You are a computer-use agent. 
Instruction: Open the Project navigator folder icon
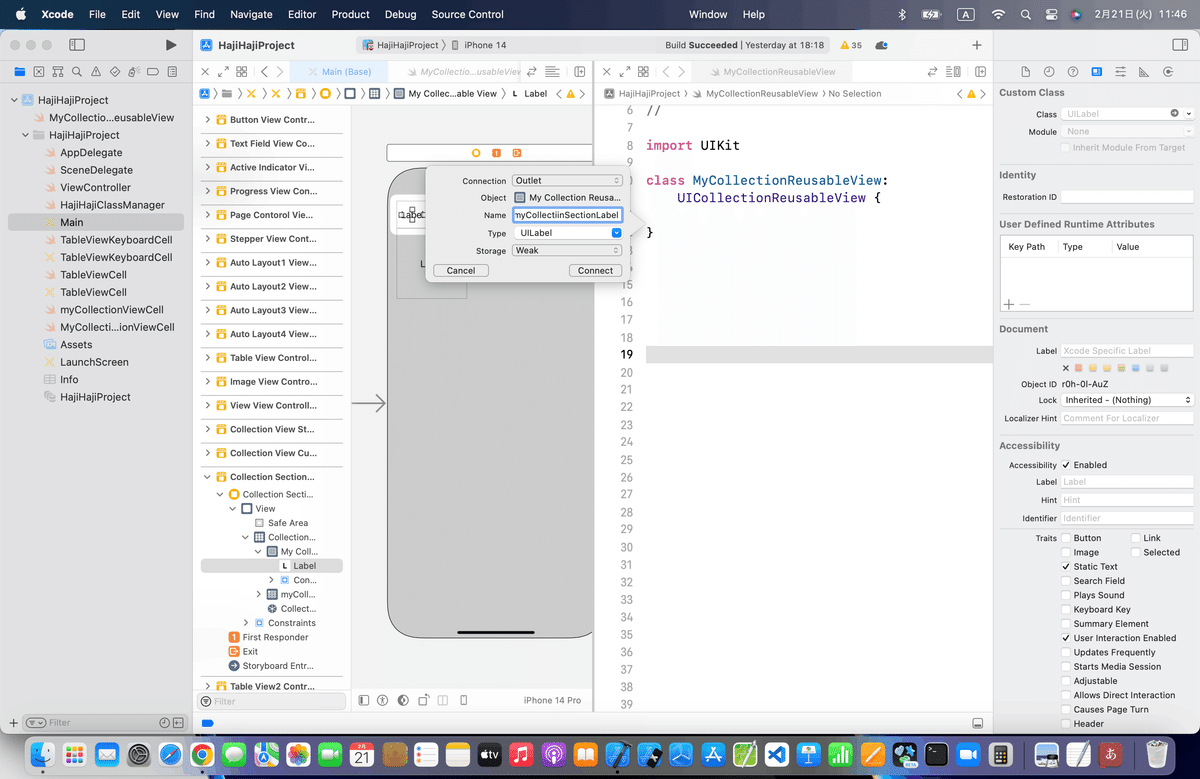(x=19, y=71)
